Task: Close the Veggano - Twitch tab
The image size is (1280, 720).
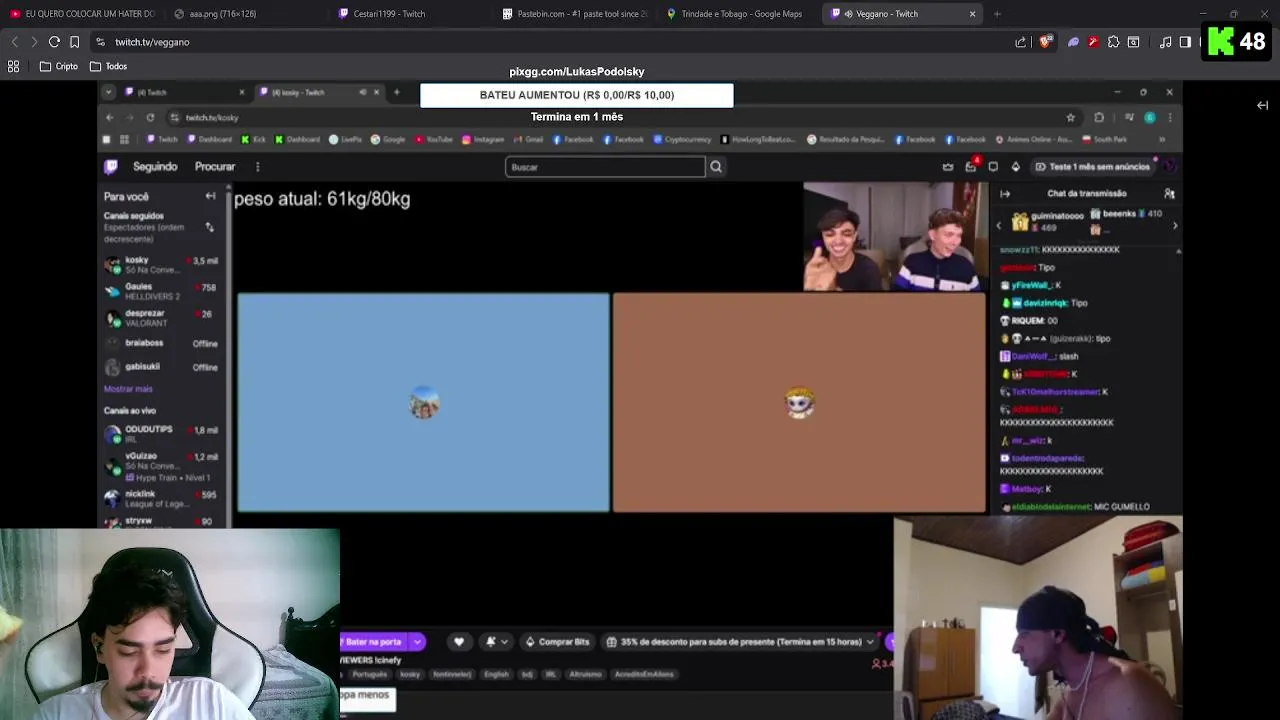Action: [972, 14]
